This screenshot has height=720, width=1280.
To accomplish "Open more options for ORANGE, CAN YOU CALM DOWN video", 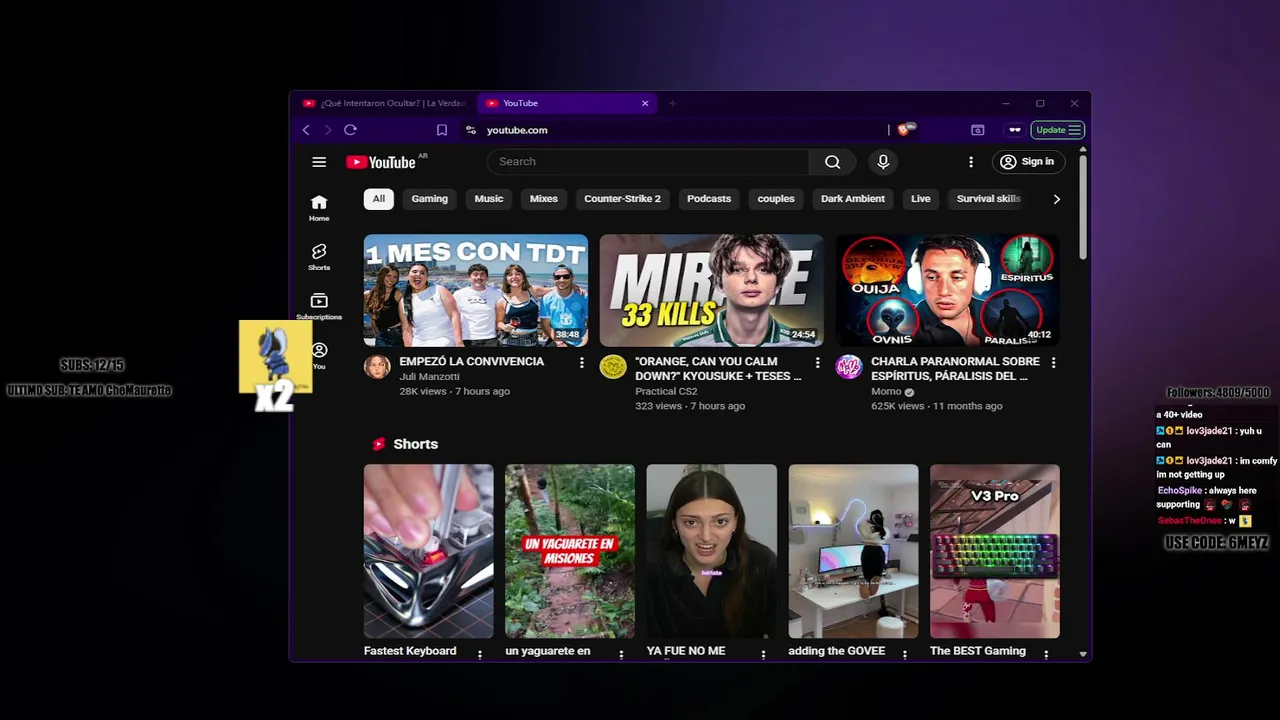I will click(x=817, y=363).
